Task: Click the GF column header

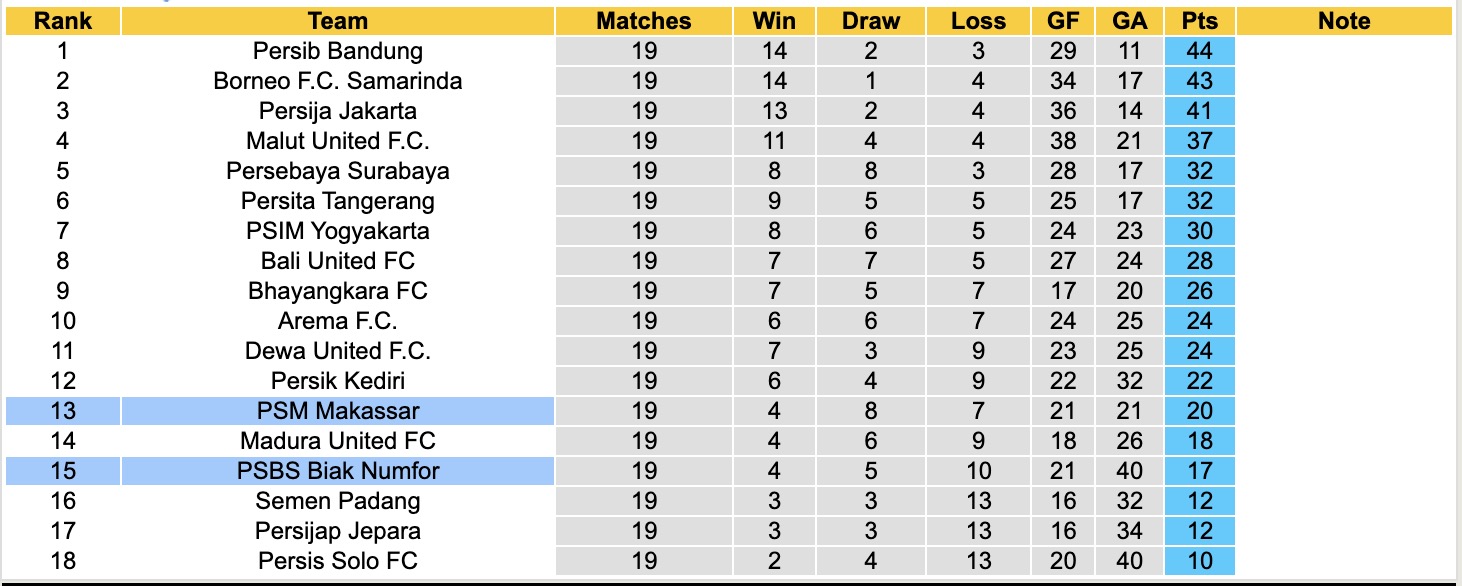Action: click(1062, 21)
